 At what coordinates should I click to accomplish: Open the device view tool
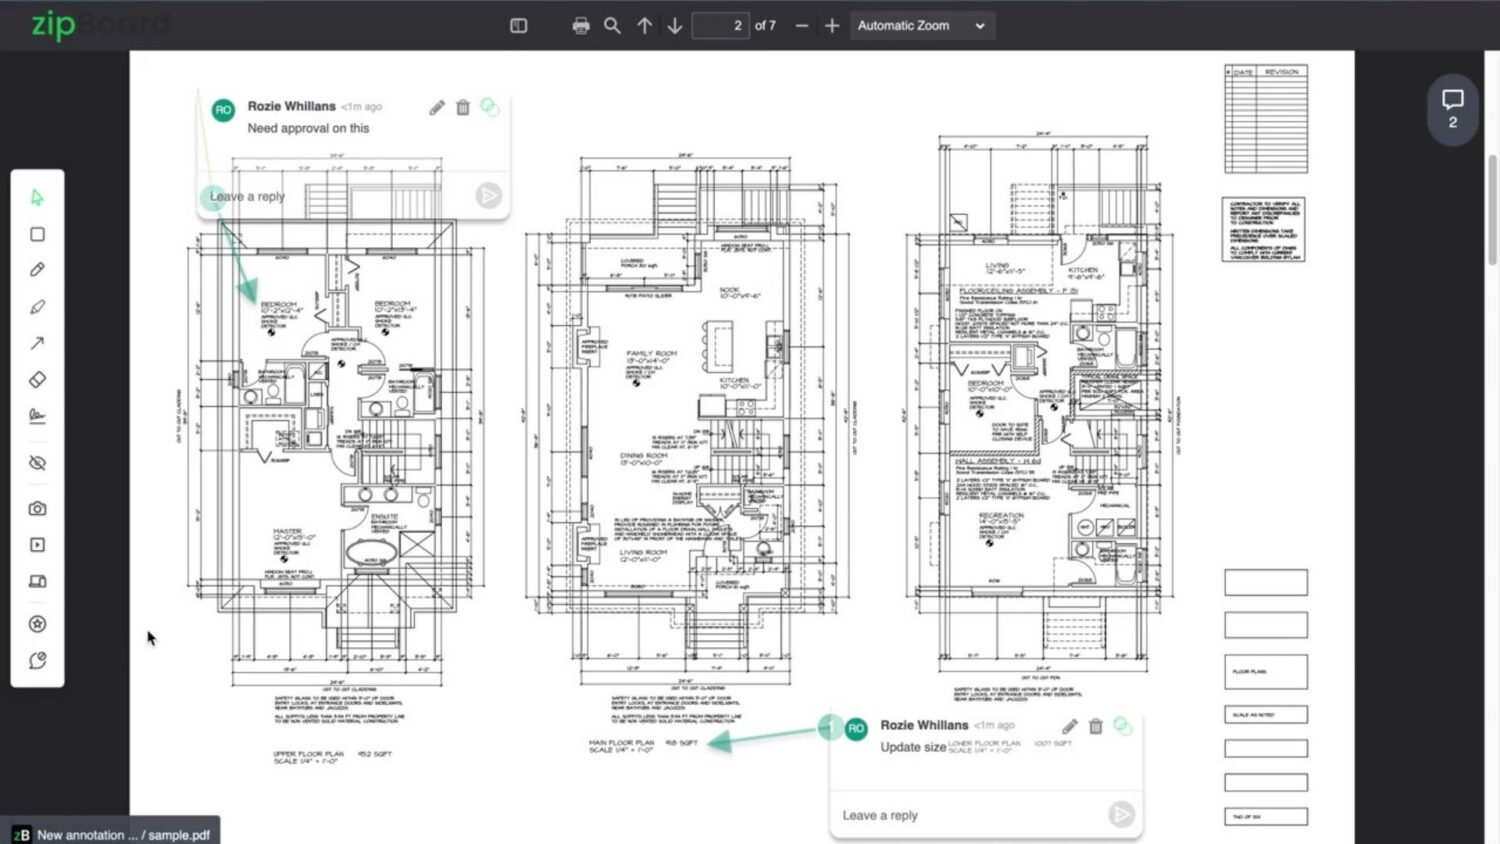point(37,581)
